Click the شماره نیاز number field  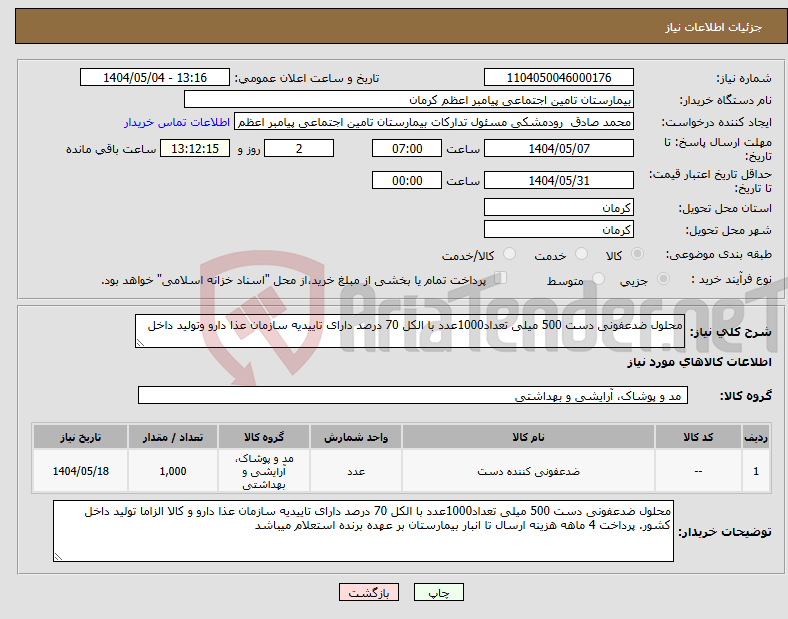559,77
